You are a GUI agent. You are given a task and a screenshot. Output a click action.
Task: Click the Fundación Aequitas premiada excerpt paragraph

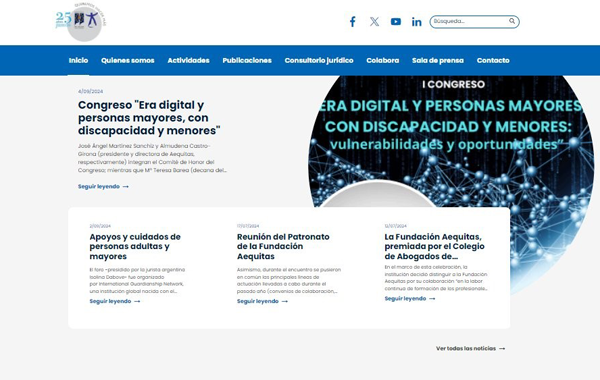click(436, 278)
